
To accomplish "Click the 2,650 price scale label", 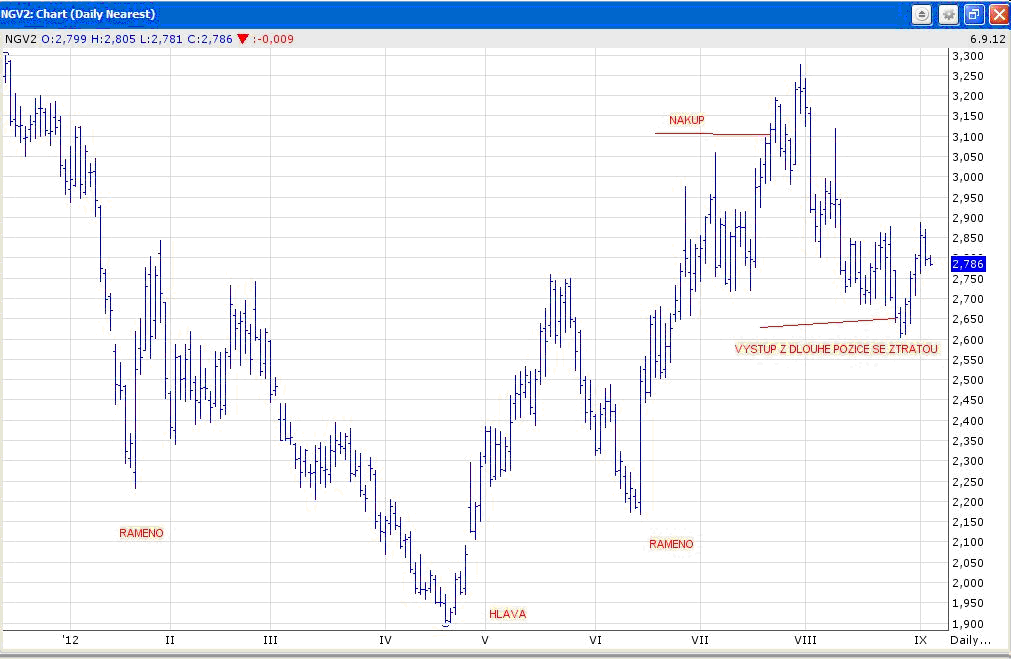I will coord(968,319).
